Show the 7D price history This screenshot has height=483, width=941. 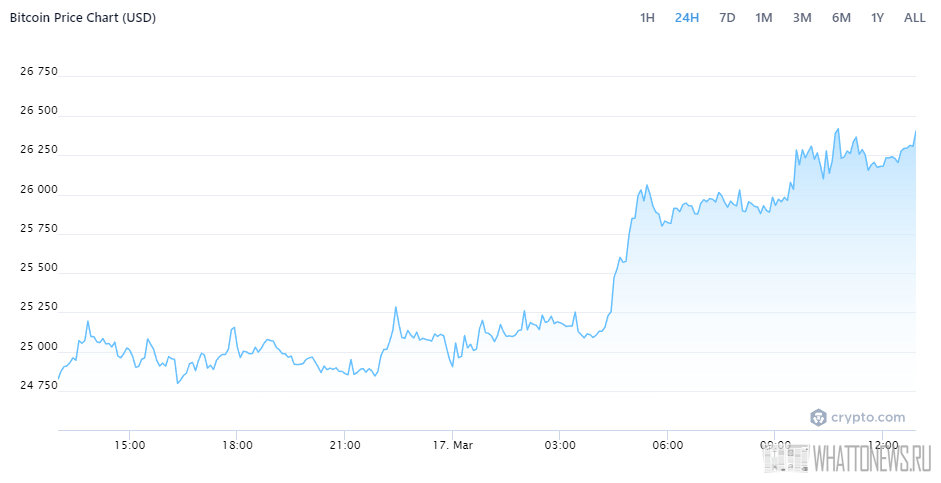tap(727, 17)
